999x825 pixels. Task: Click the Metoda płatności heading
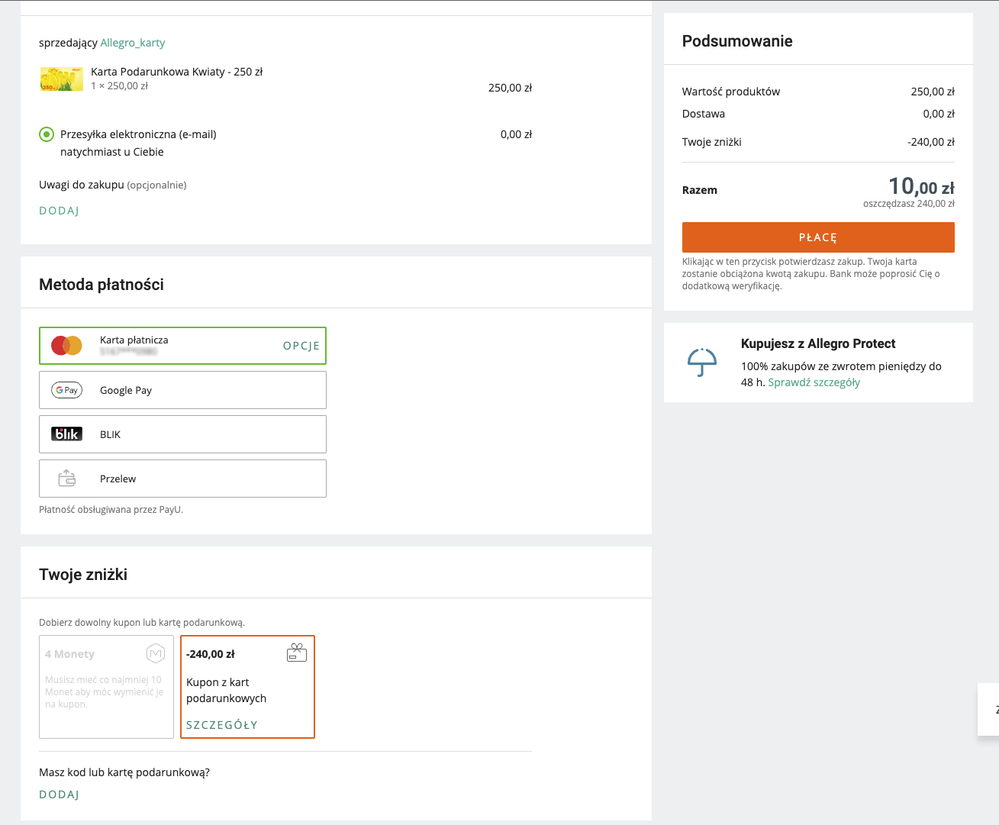(101, 285)
